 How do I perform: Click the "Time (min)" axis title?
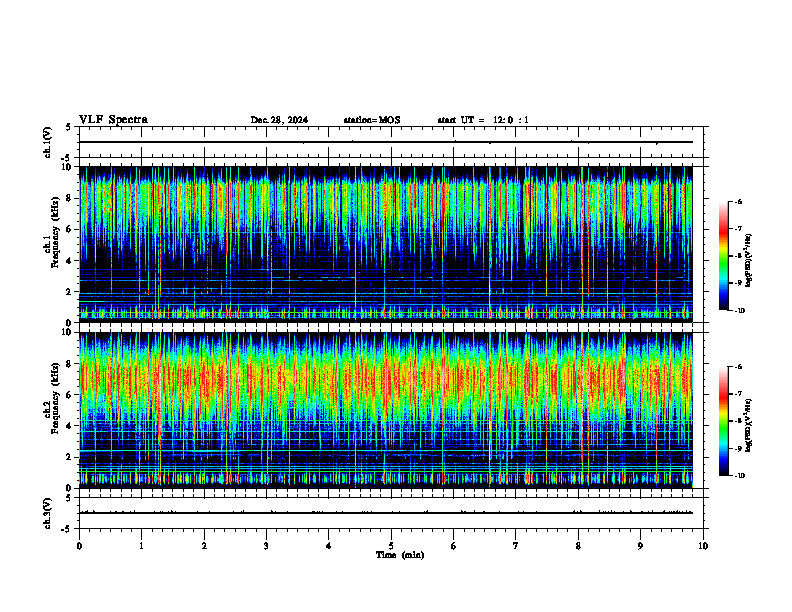click(x=400, y=555)
